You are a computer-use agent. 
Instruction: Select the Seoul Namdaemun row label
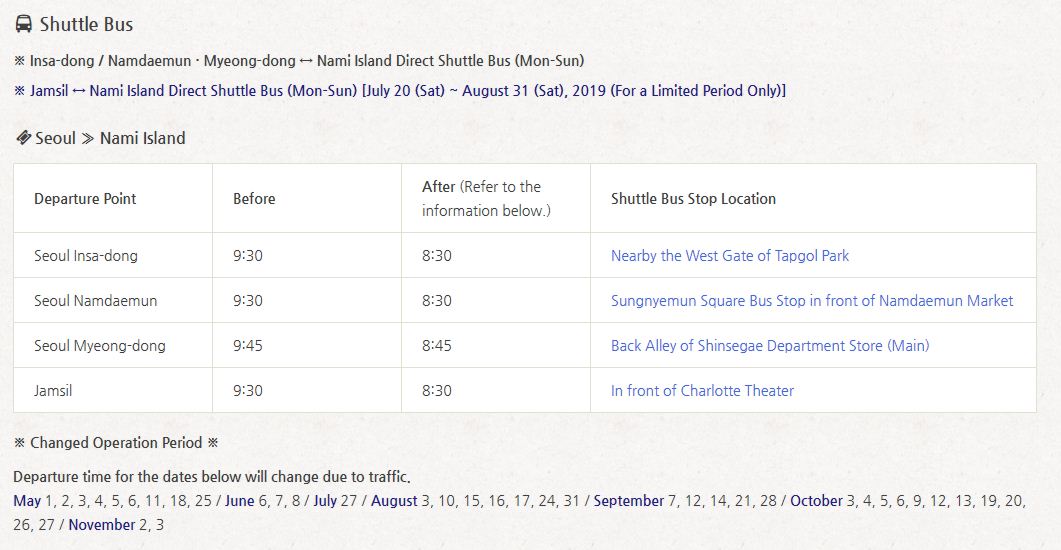click(x=95, y=301)
